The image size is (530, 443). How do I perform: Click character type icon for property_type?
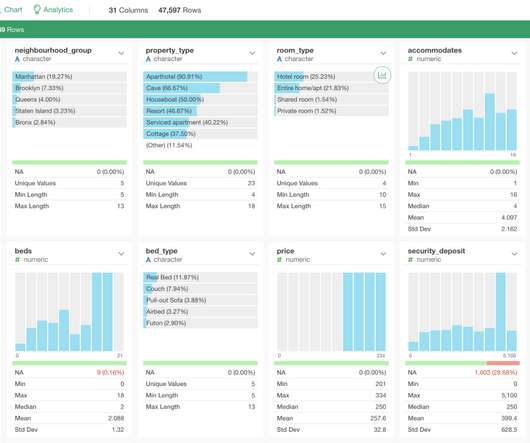click(x=148, y=59)
